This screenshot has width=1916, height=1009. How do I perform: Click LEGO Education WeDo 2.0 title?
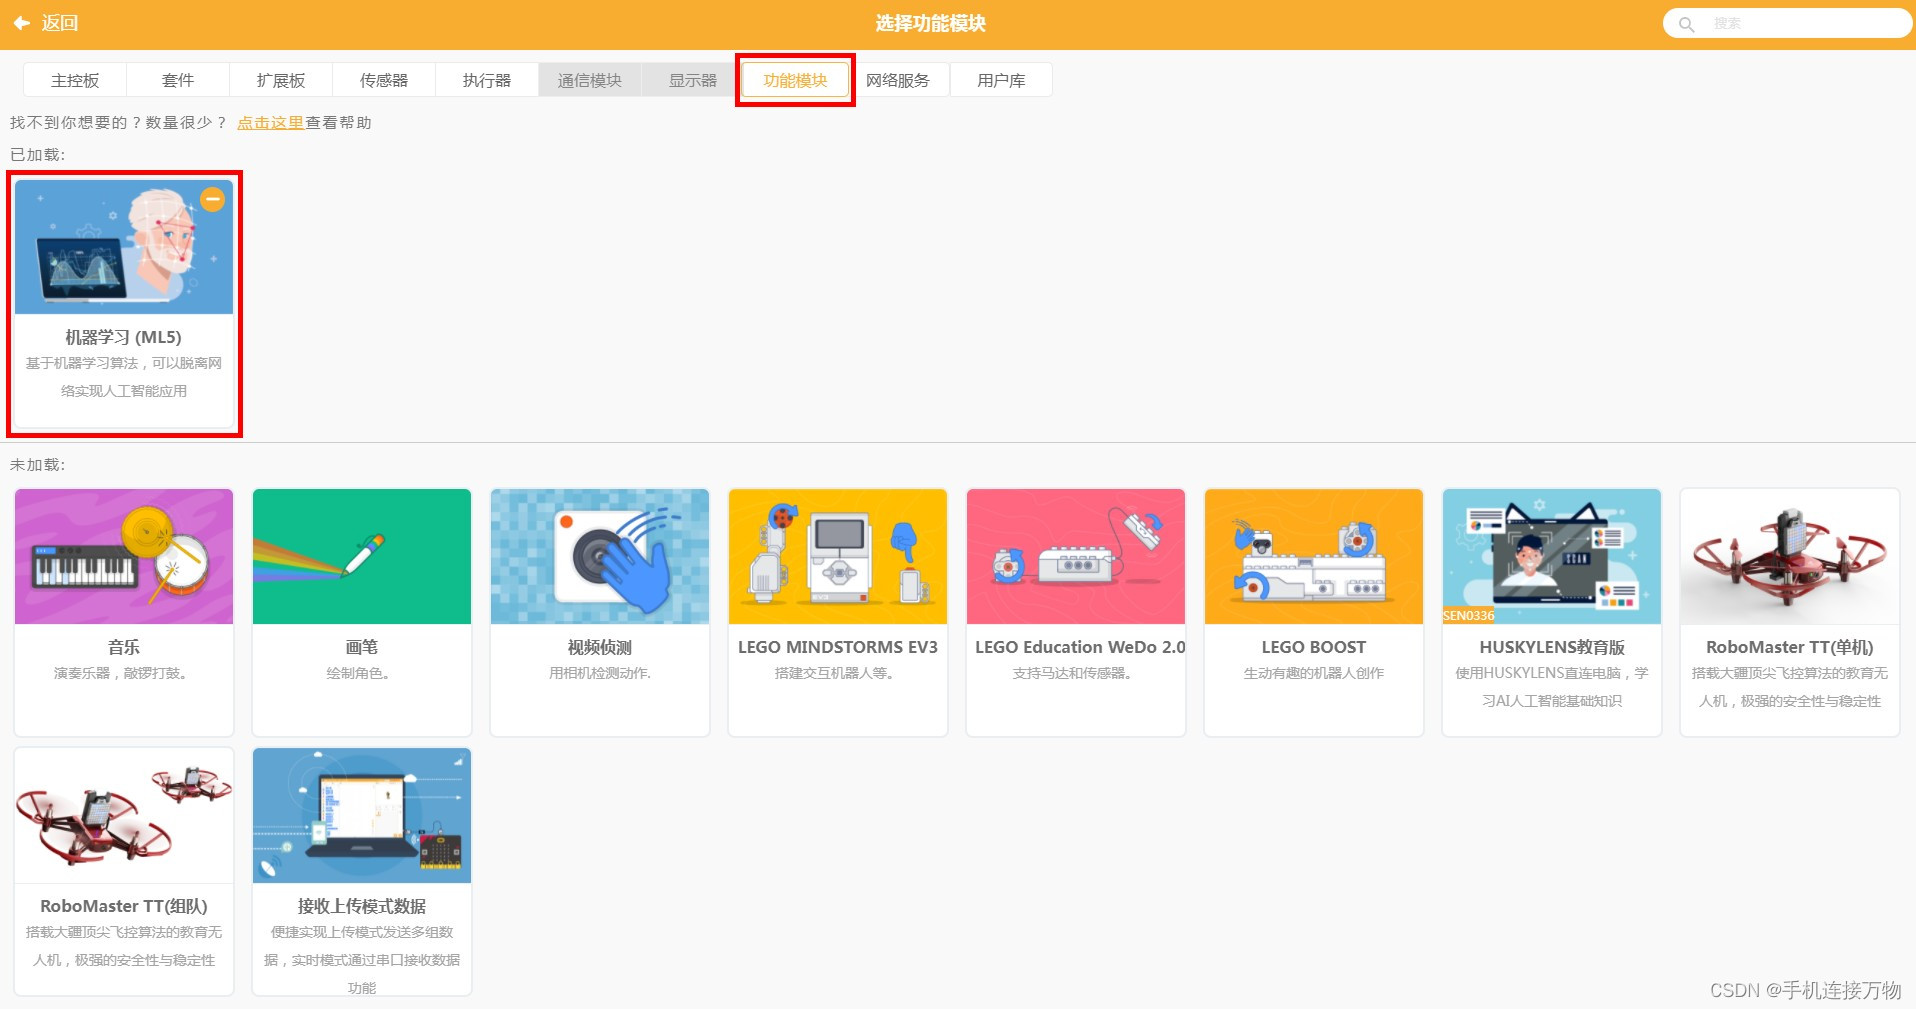coord(1080,647)
